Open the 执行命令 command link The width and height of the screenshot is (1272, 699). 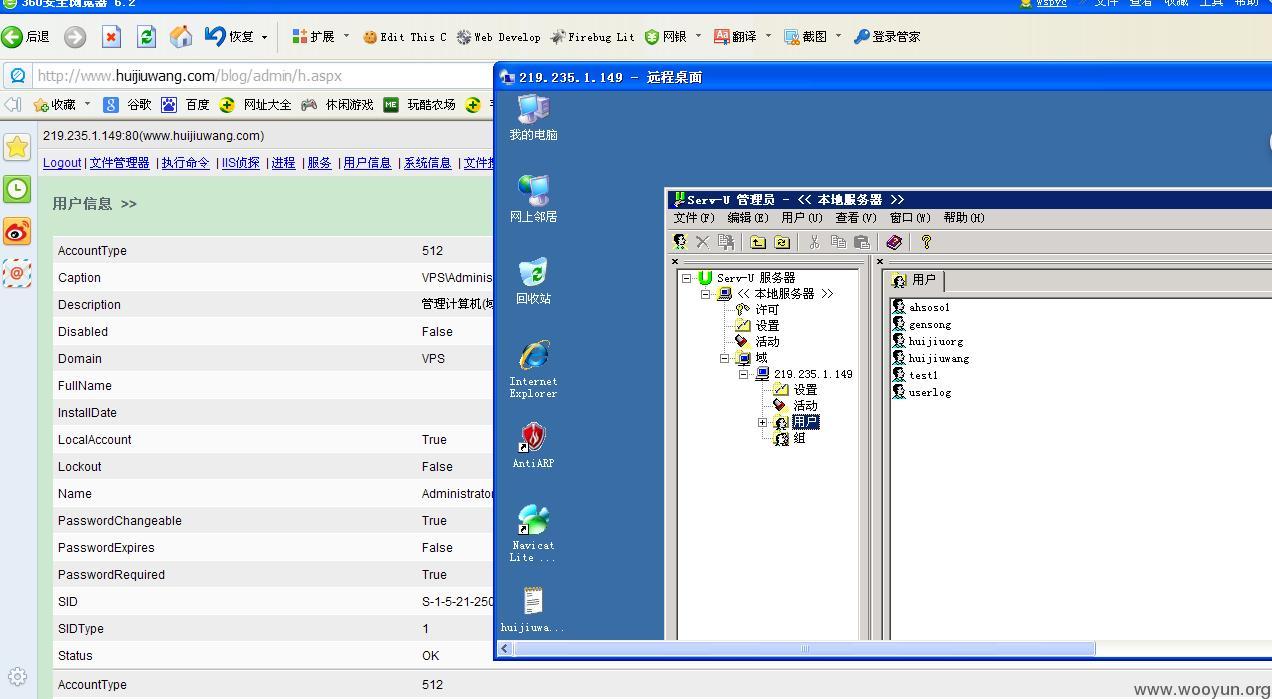[x=185, y=163]
